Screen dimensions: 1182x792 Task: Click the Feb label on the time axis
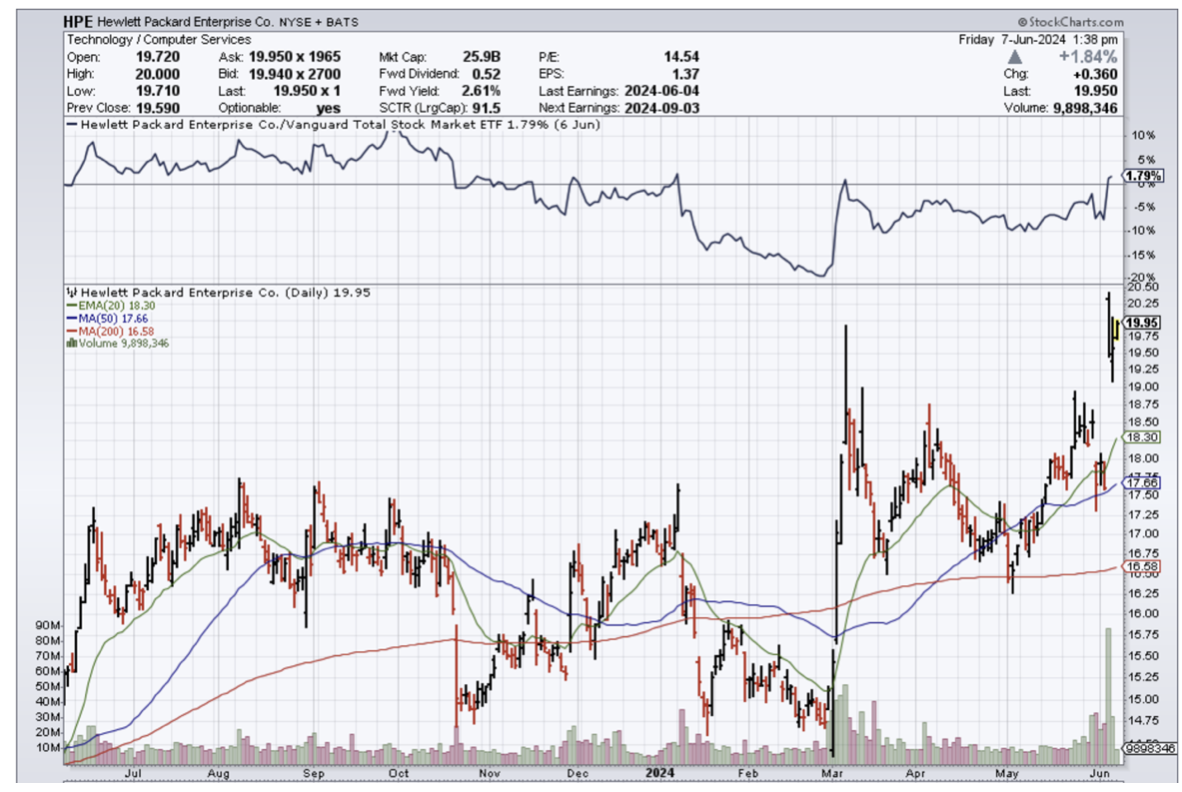point(748,773)
